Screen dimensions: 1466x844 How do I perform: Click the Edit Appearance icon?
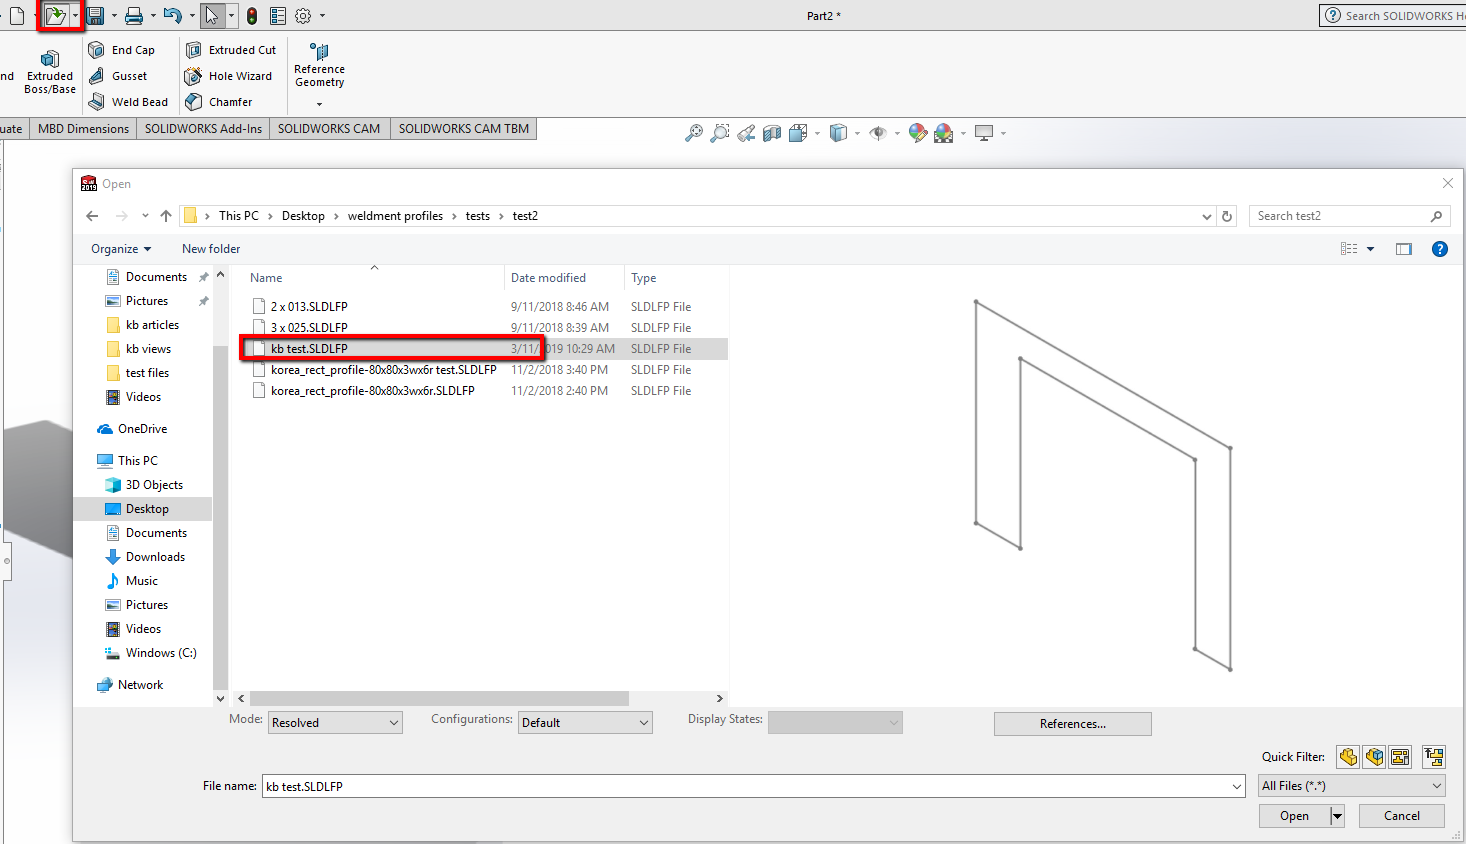pos(917,133)
